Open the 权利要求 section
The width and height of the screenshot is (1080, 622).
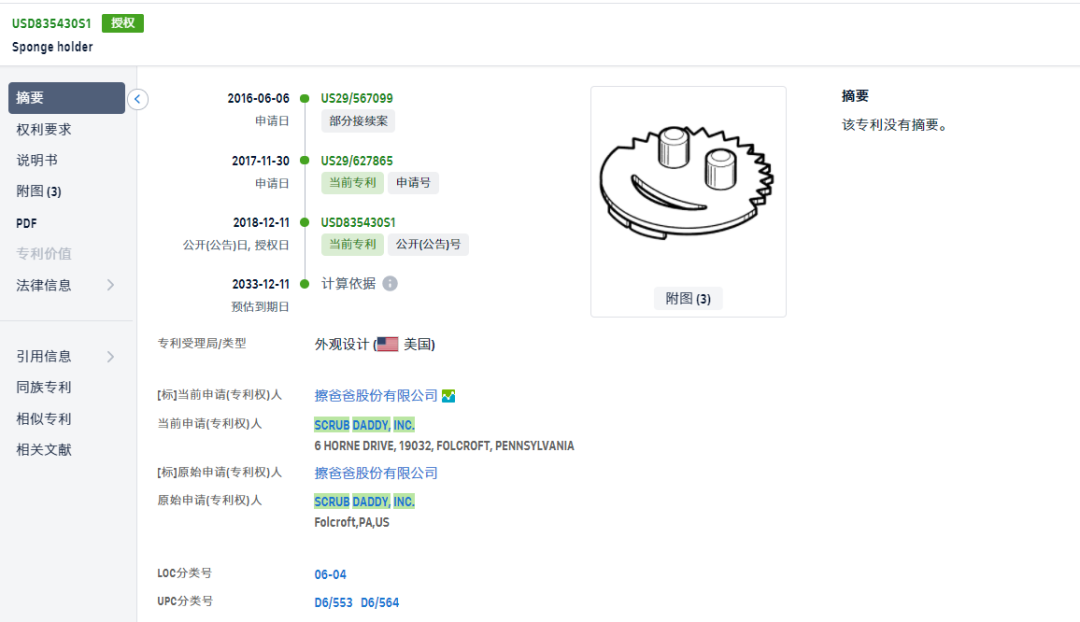point(44,129)
